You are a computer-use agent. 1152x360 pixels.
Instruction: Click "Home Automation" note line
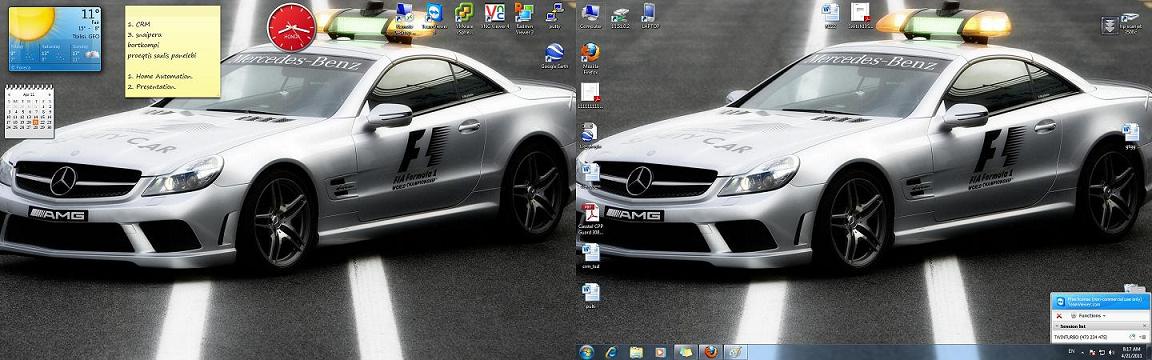coord(159,76)
